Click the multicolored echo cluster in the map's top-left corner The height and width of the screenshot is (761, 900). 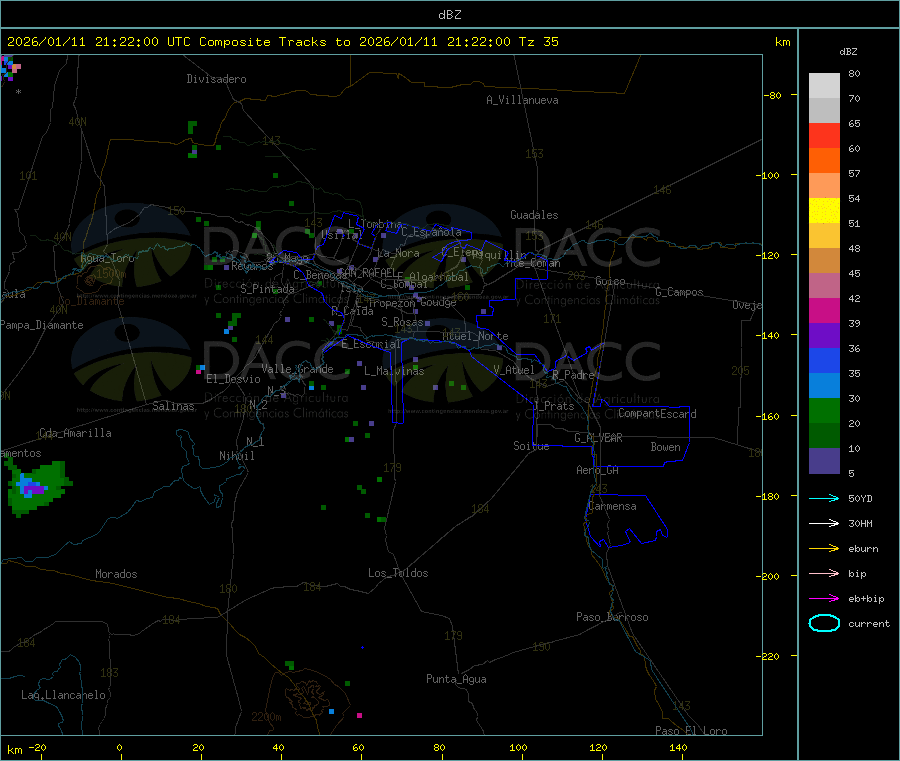10,68
